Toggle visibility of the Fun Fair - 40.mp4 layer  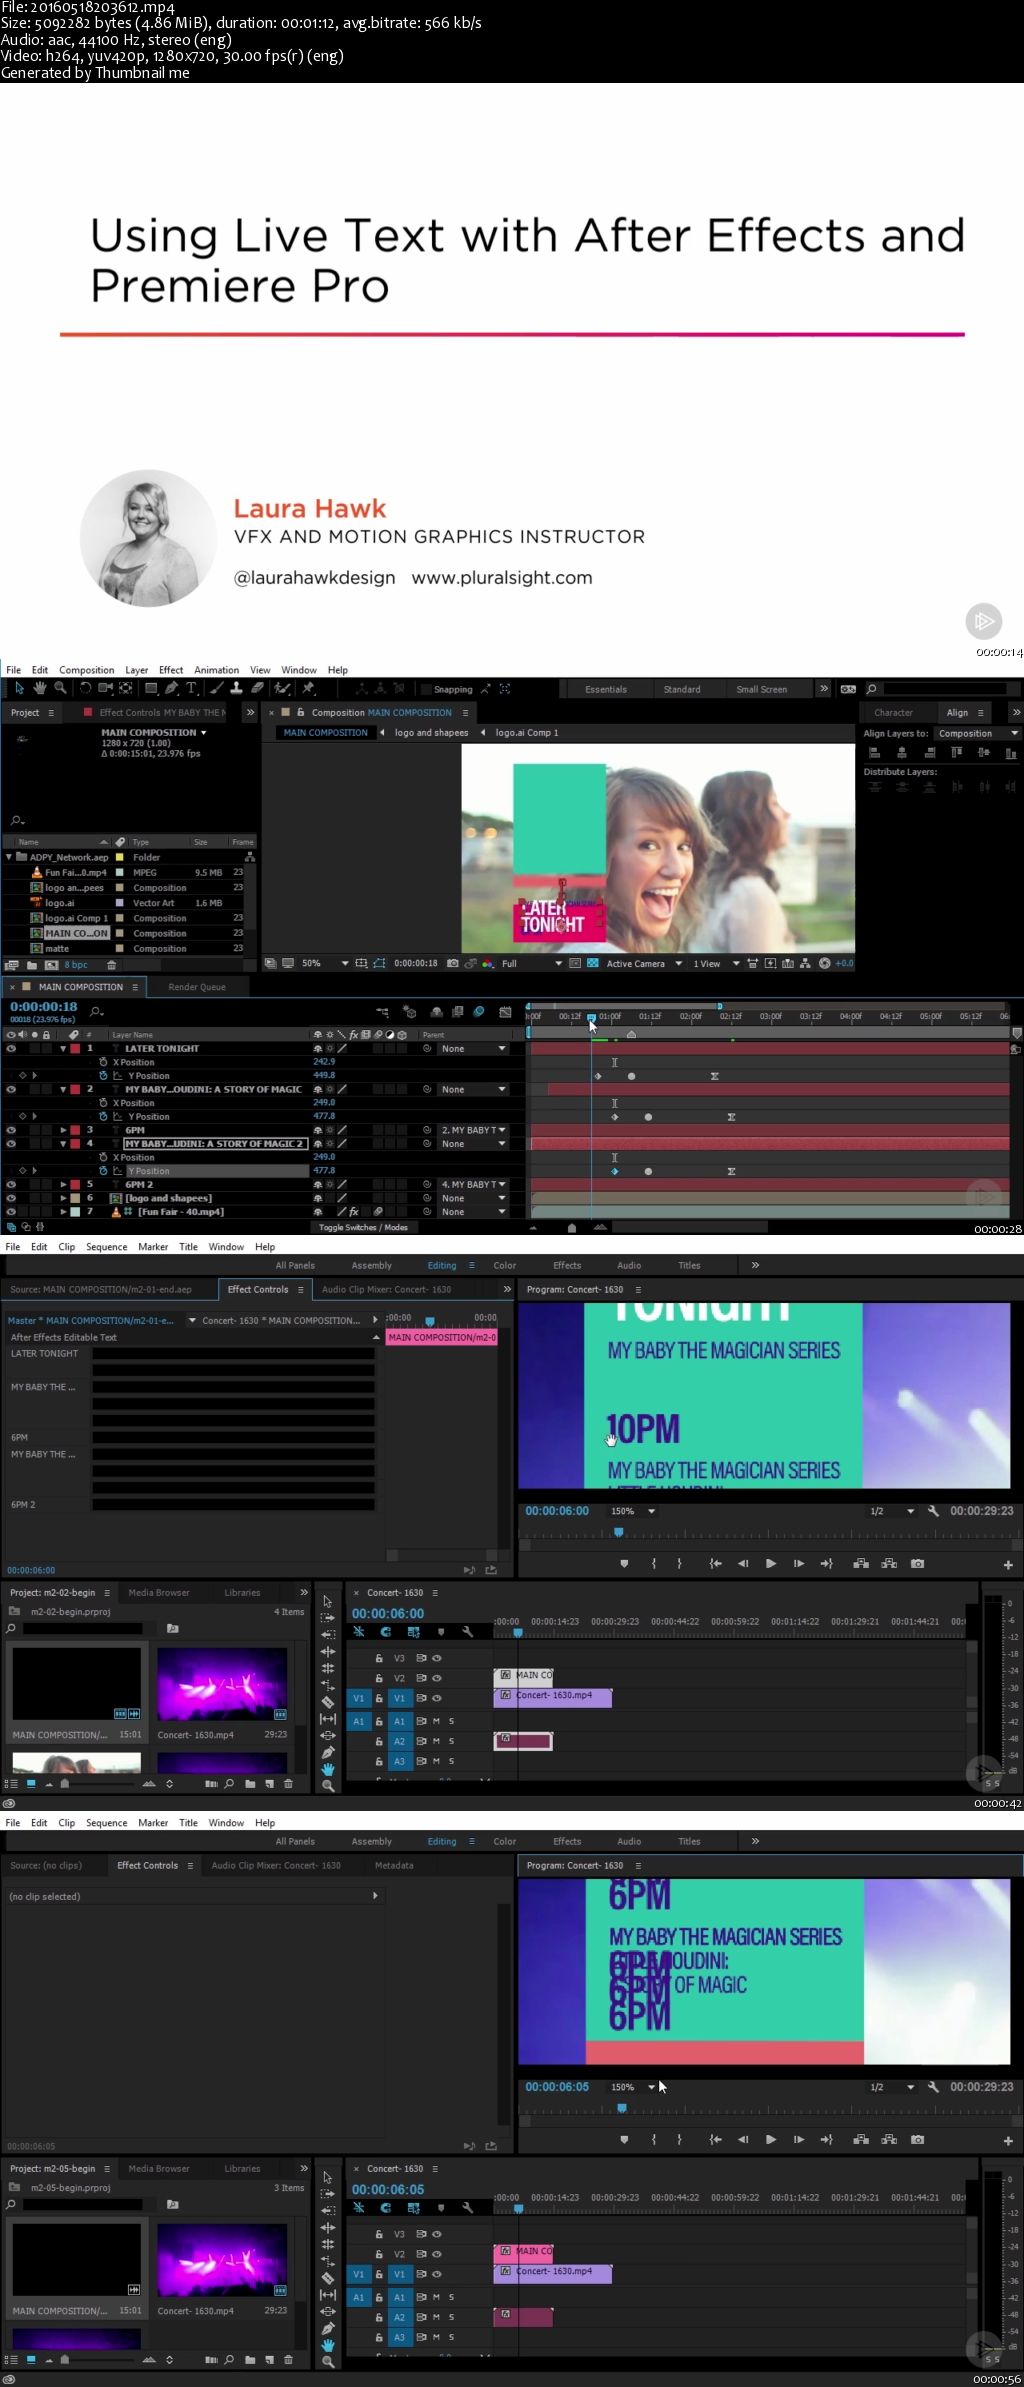point(11,1211)
